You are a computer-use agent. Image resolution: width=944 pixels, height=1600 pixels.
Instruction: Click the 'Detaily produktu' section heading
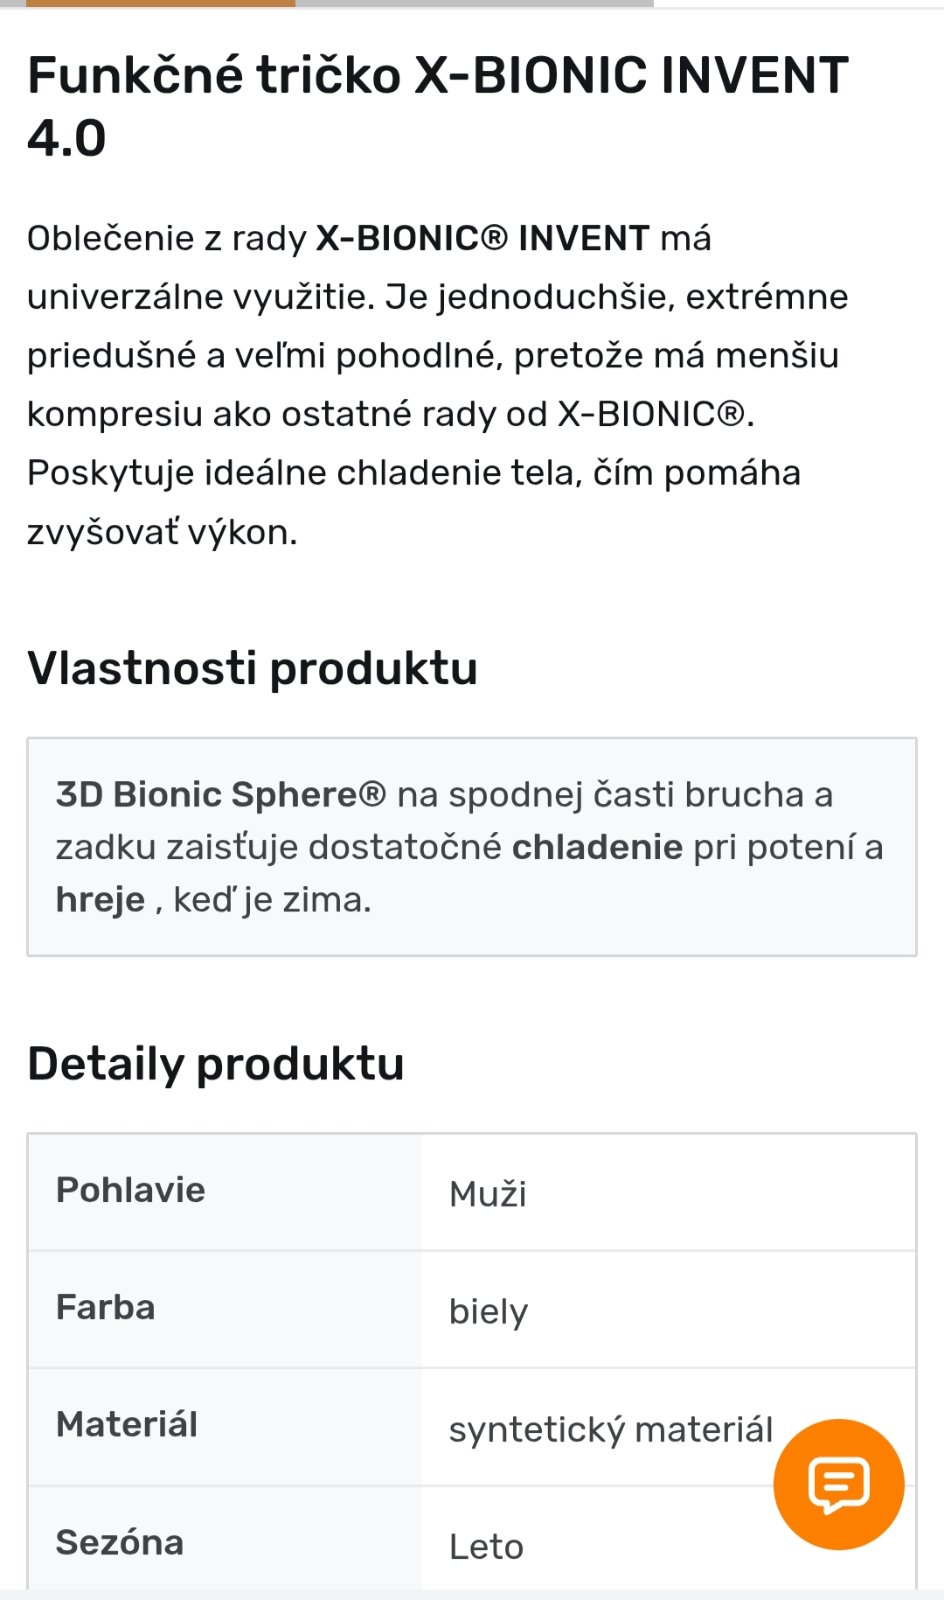click(x=215, y=1063)
